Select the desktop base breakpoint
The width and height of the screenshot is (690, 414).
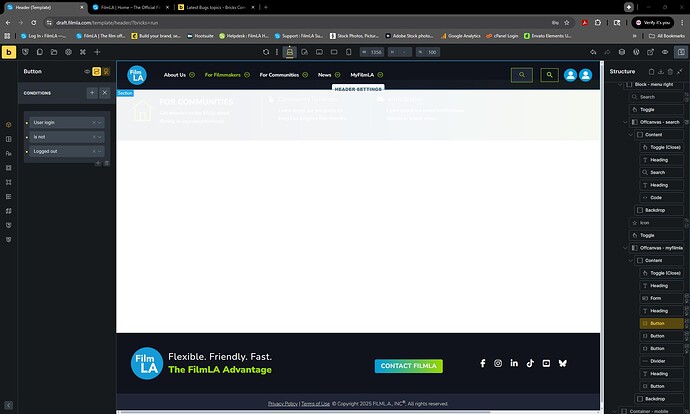[290, 52]
